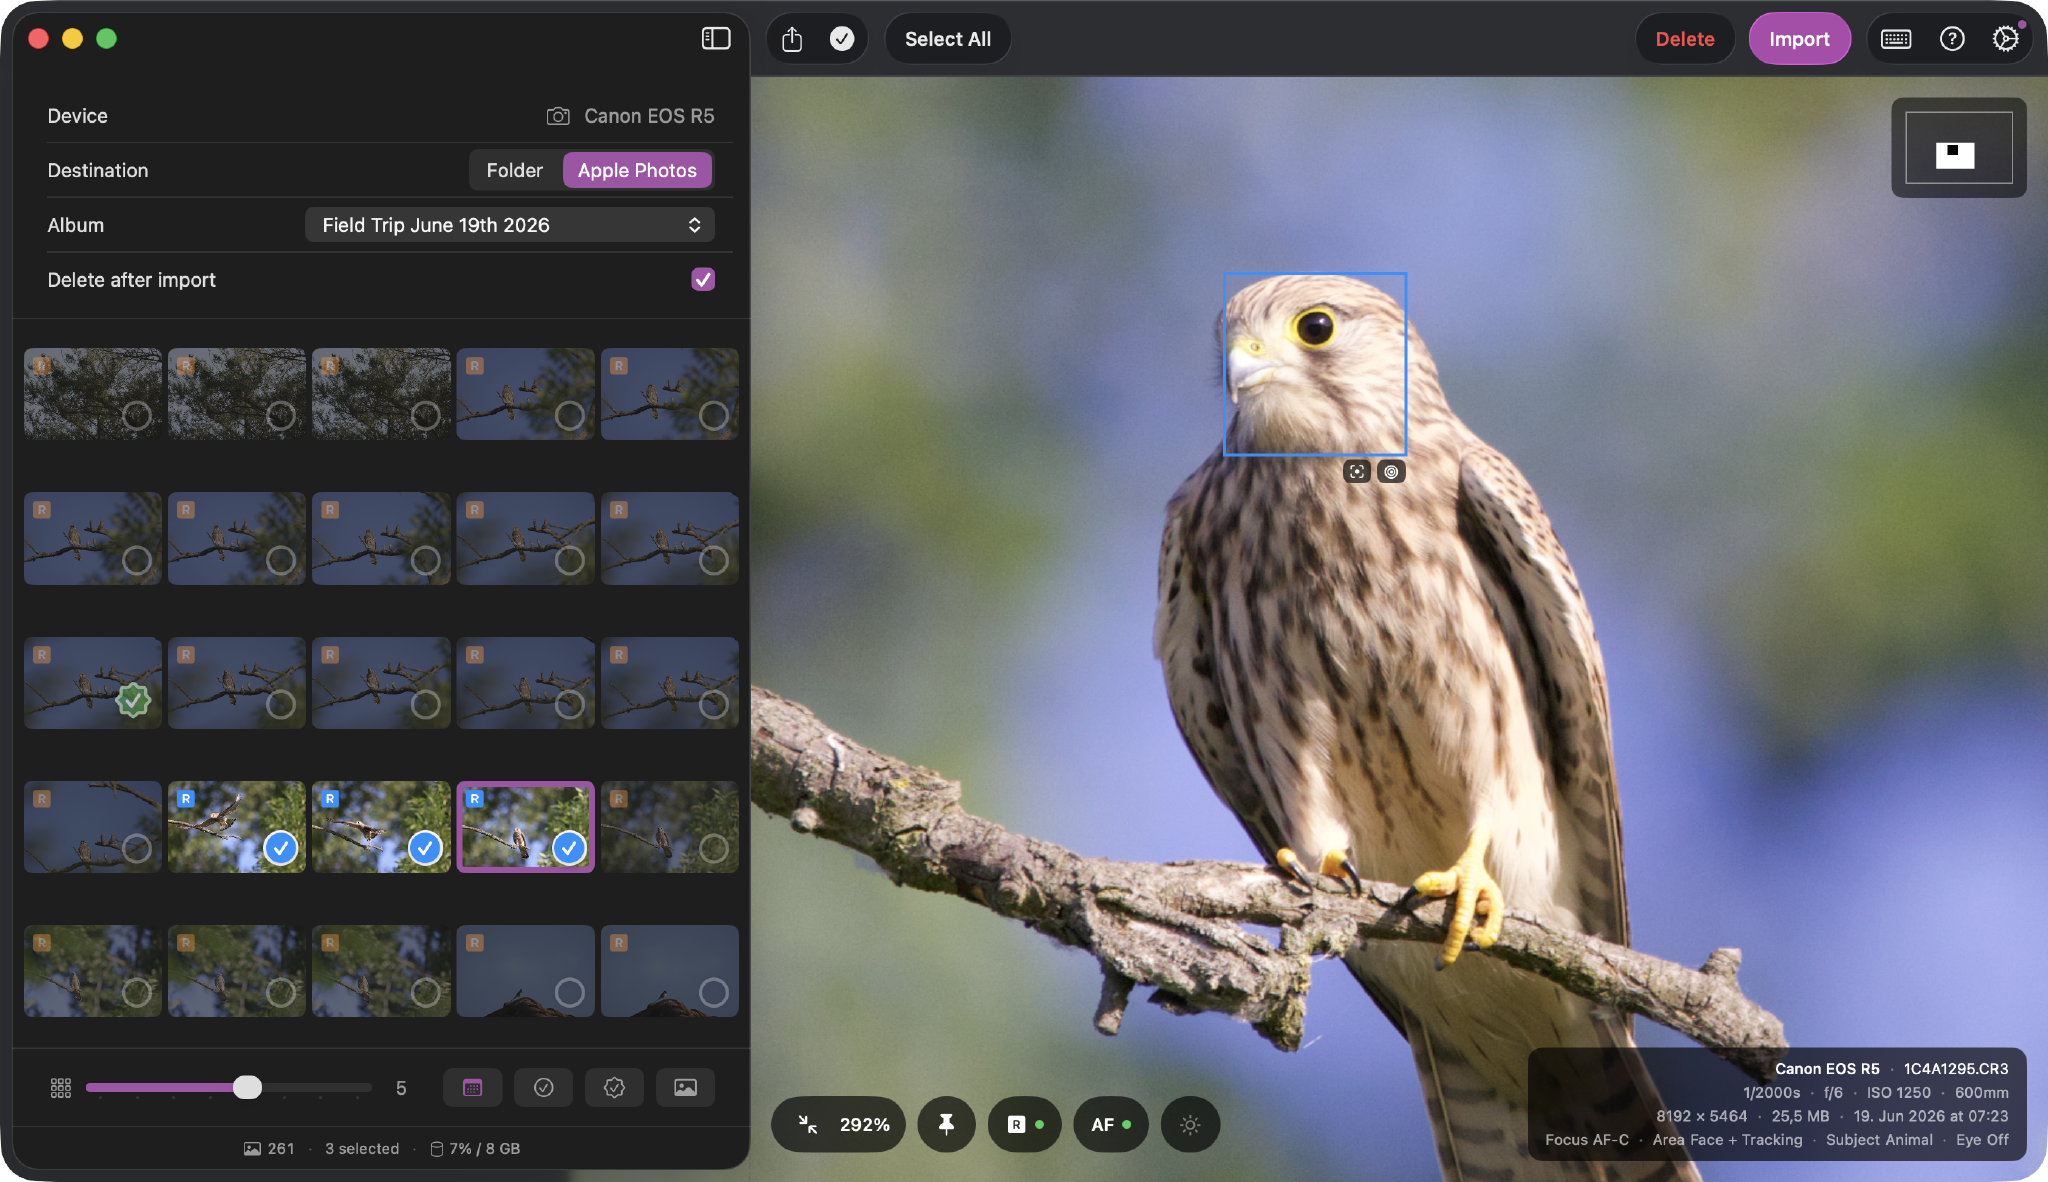Toggle the AF overlay button

[1111, 1125]
